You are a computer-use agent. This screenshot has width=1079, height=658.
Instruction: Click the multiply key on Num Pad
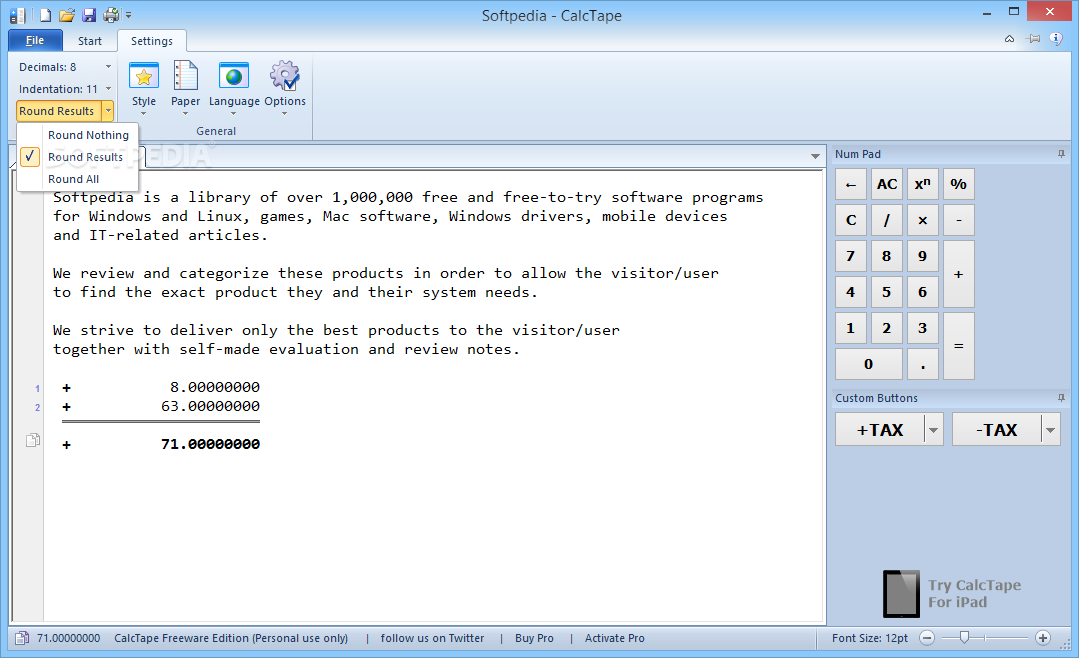(x=923, y=220)
